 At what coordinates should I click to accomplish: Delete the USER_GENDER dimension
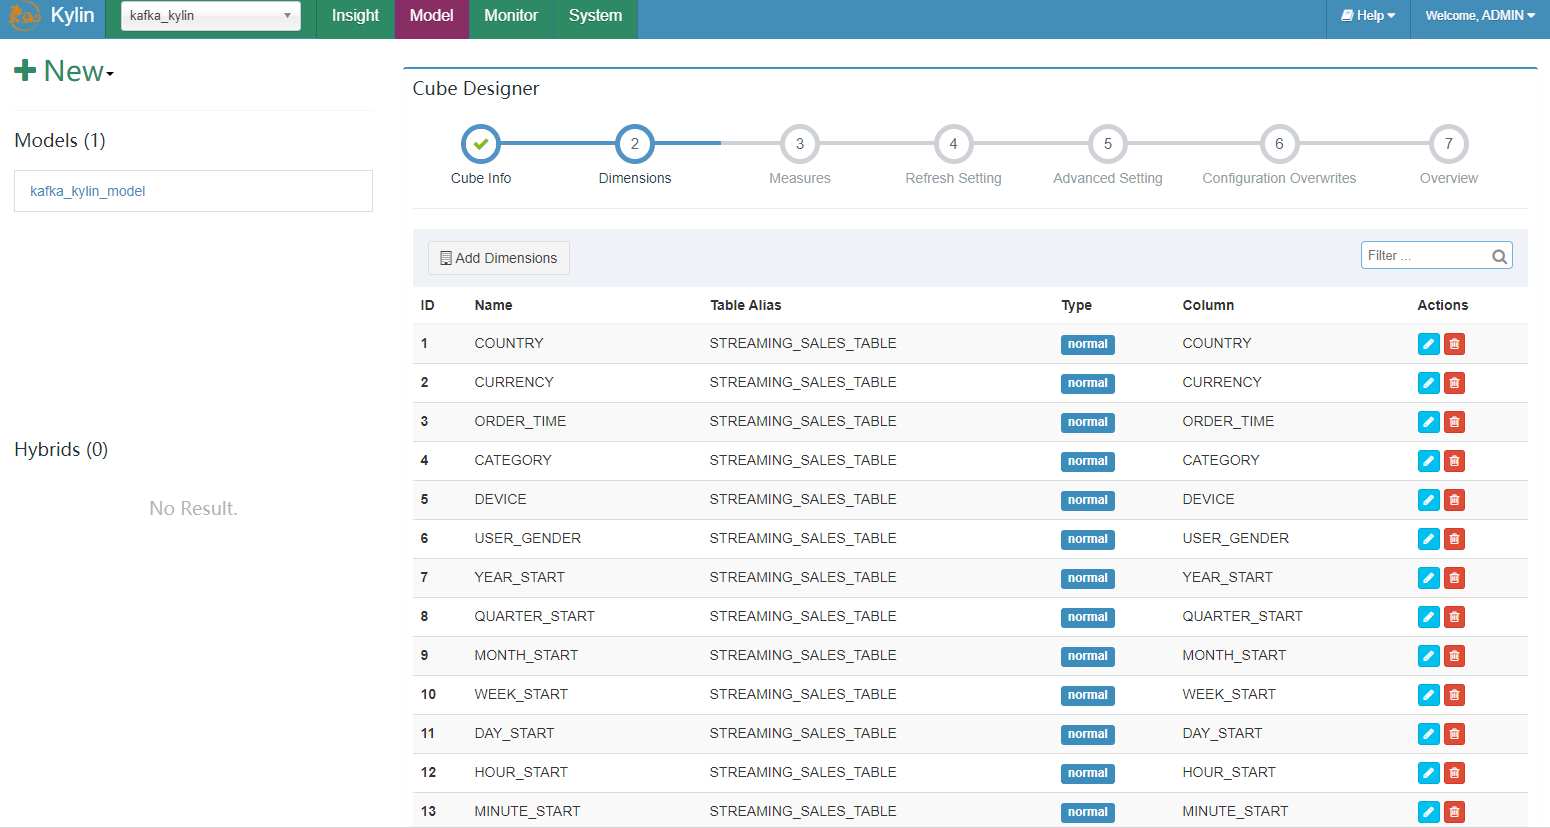(1454, 539)
